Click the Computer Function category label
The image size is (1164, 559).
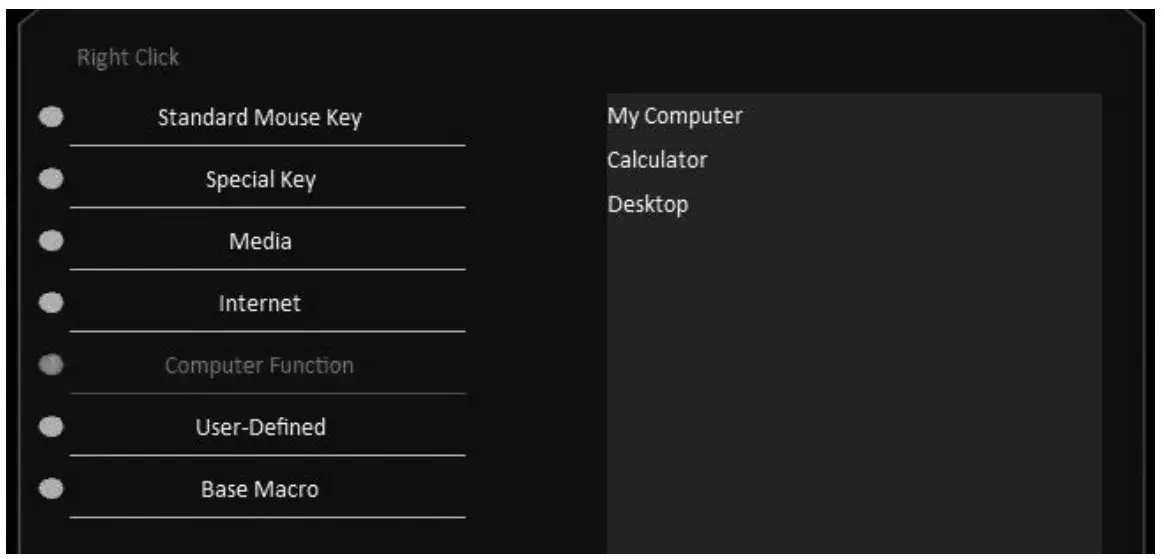260,366
